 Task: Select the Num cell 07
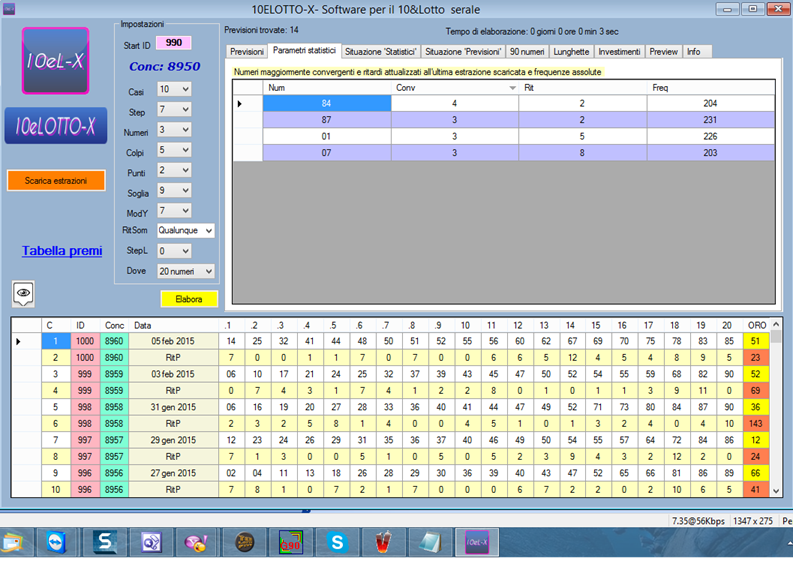pyautogui.click(x=327, y=153)
